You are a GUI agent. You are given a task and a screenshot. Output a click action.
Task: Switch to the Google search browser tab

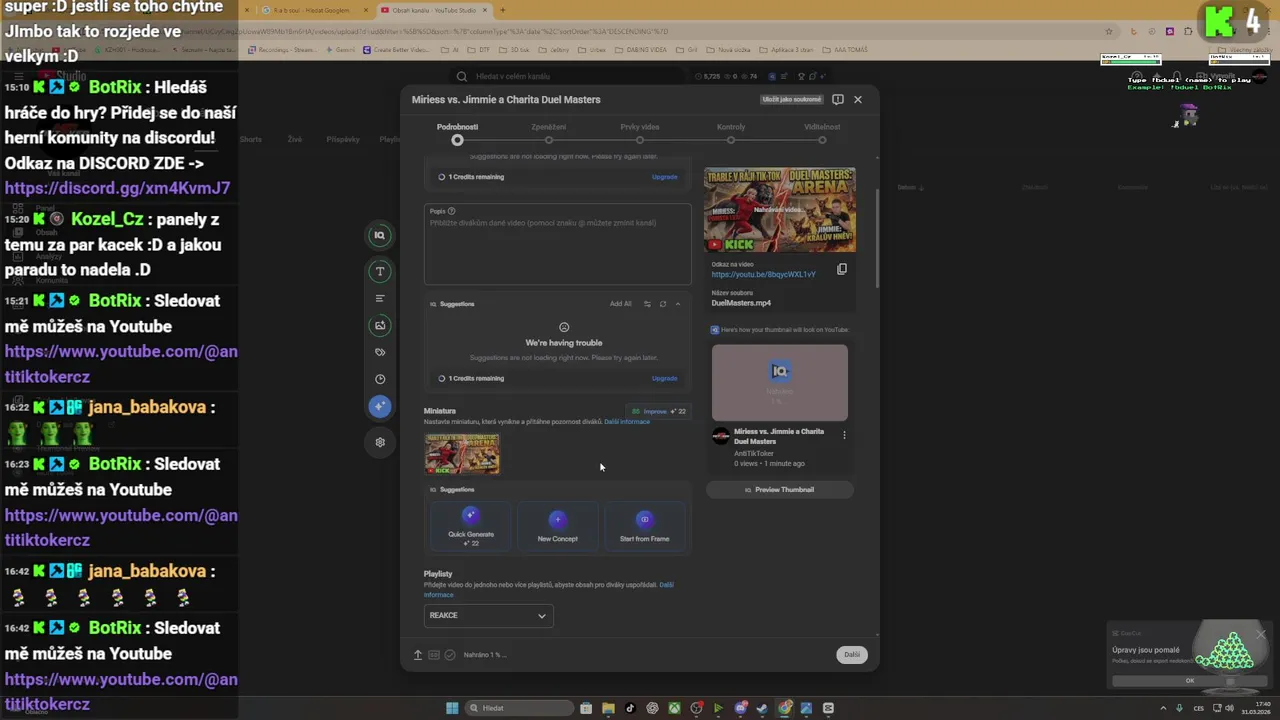pyautogui.click(x=313, y=10)
